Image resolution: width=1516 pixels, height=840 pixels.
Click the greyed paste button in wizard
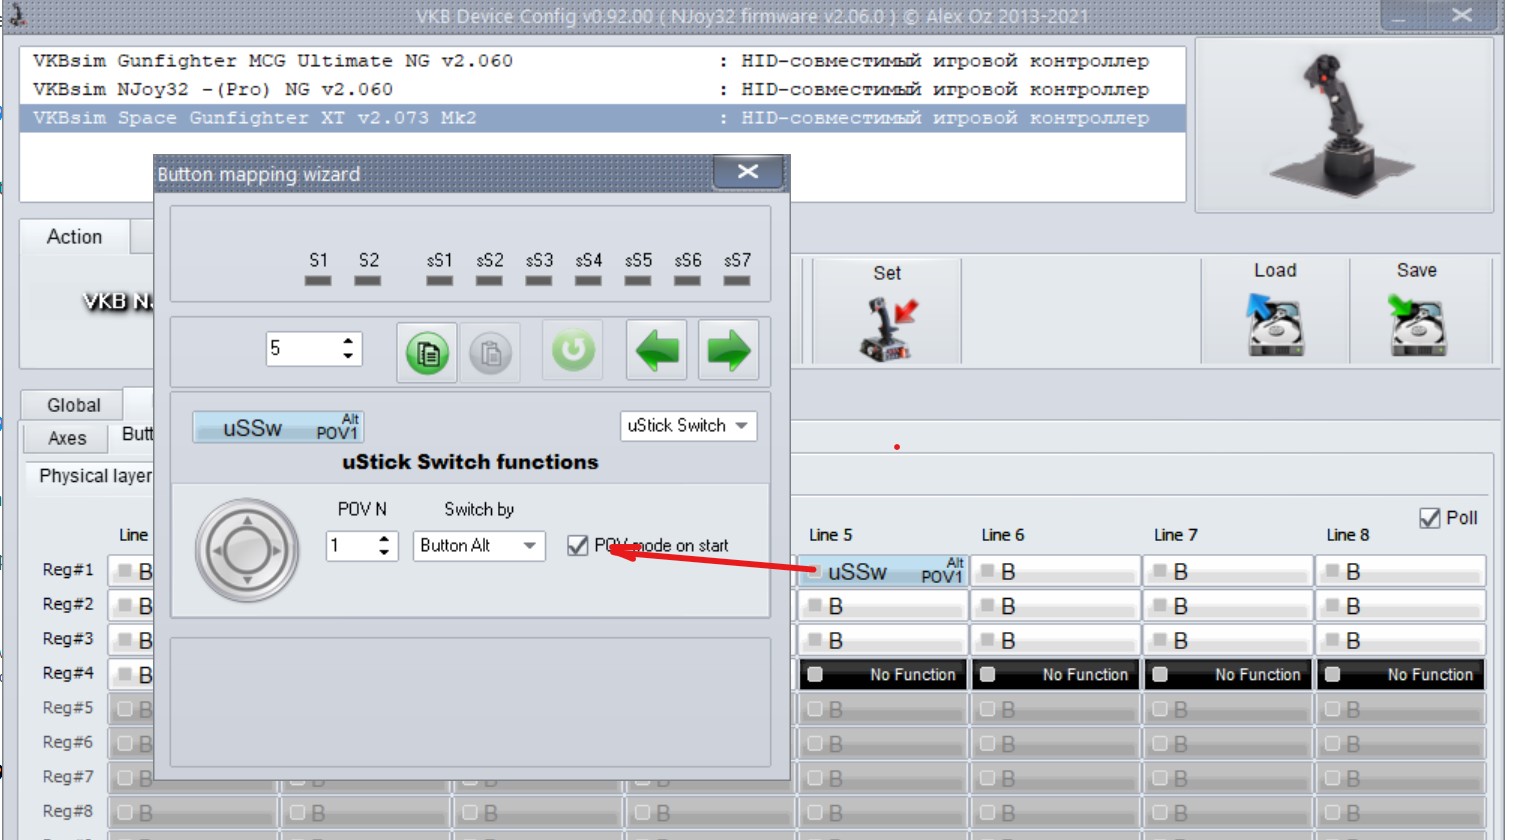pos(490,352)
